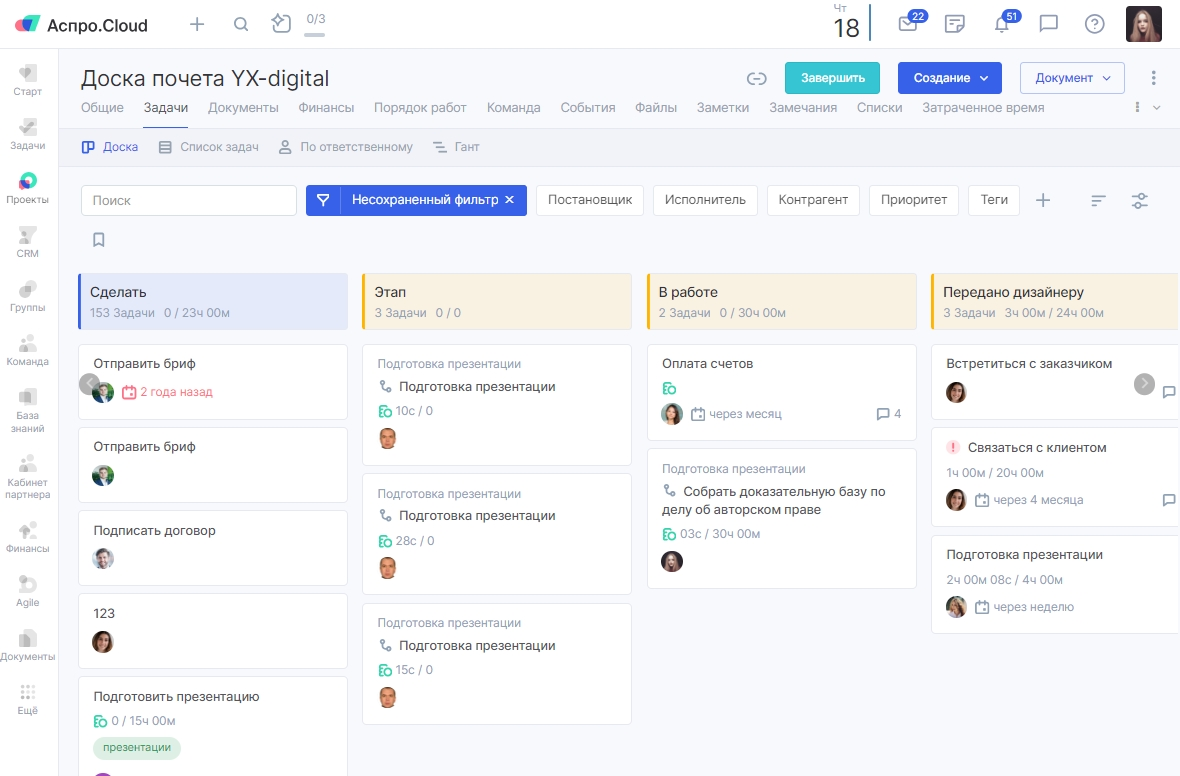Click the Завершить button
Image resolution: width=1180 pixels, height=776 pixels.
832,78
